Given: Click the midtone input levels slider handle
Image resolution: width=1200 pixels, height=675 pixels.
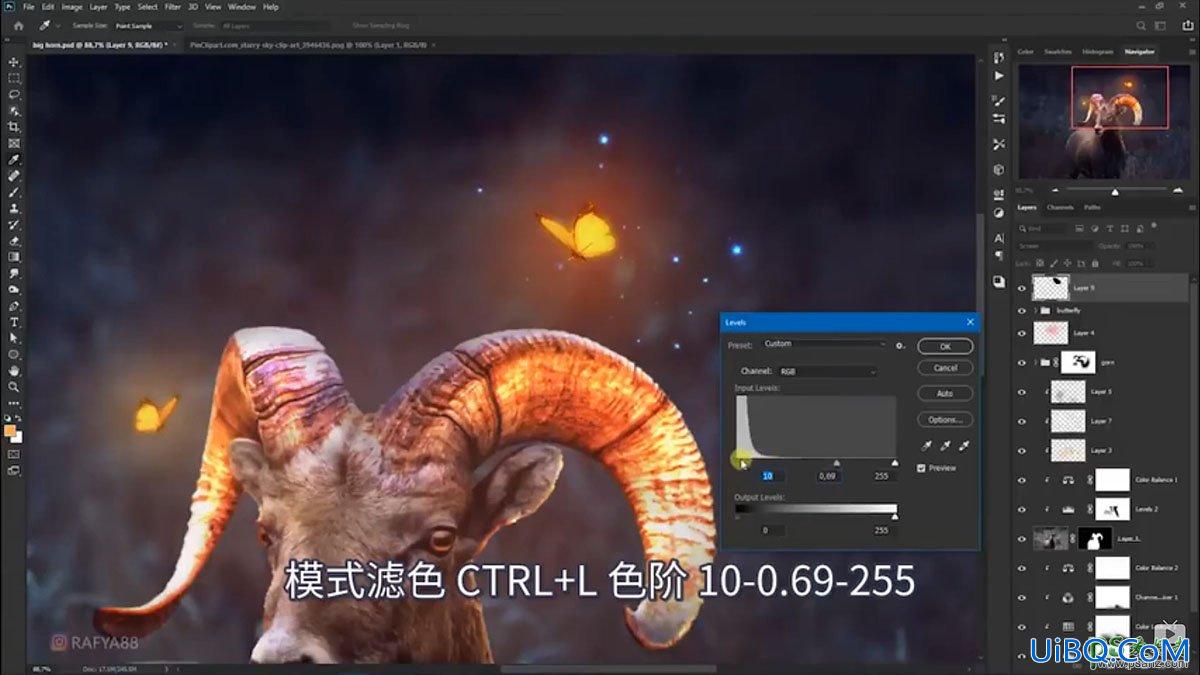Looking at the screenshot, I should point(837,463).
